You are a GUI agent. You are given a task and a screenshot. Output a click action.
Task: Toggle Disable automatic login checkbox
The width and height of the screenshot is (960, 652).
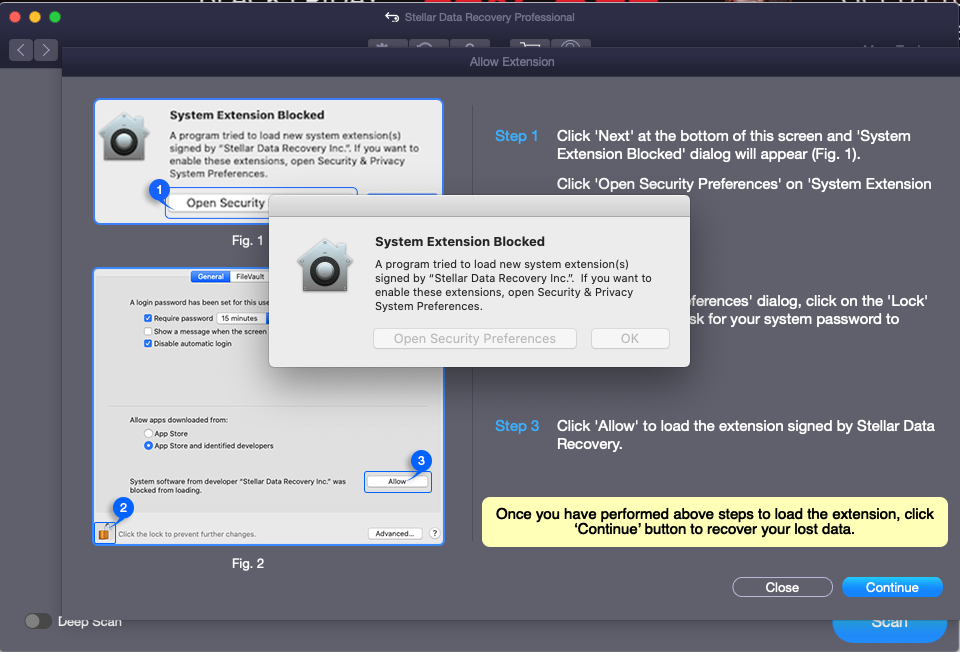click(148, 343)
